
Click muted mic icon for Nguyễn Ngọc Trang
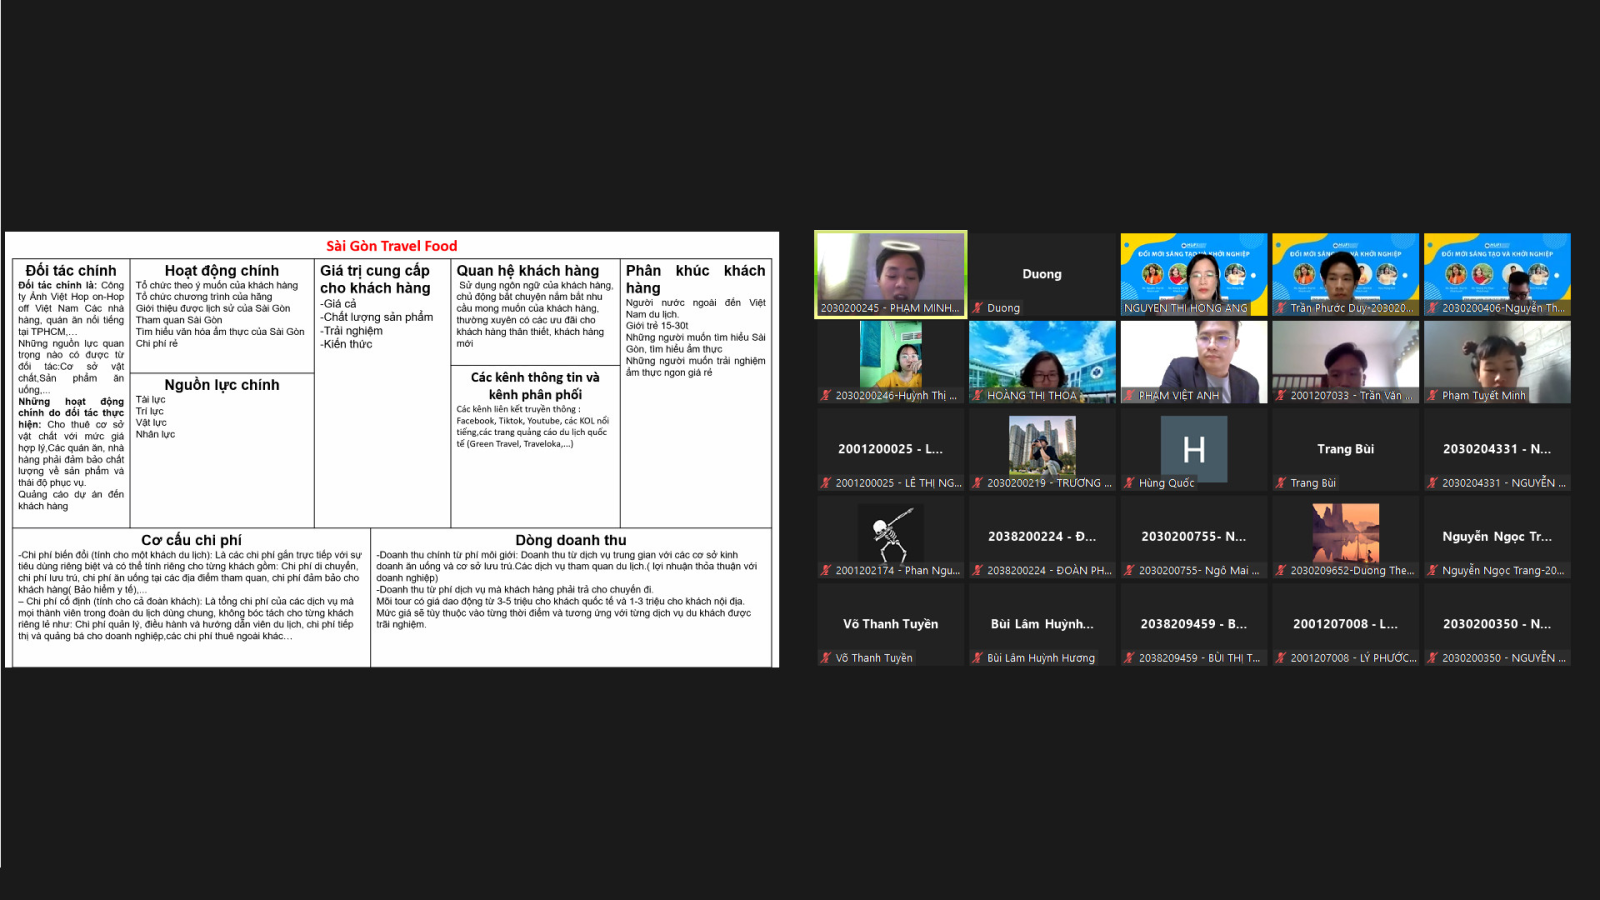tap(1433, 570)
